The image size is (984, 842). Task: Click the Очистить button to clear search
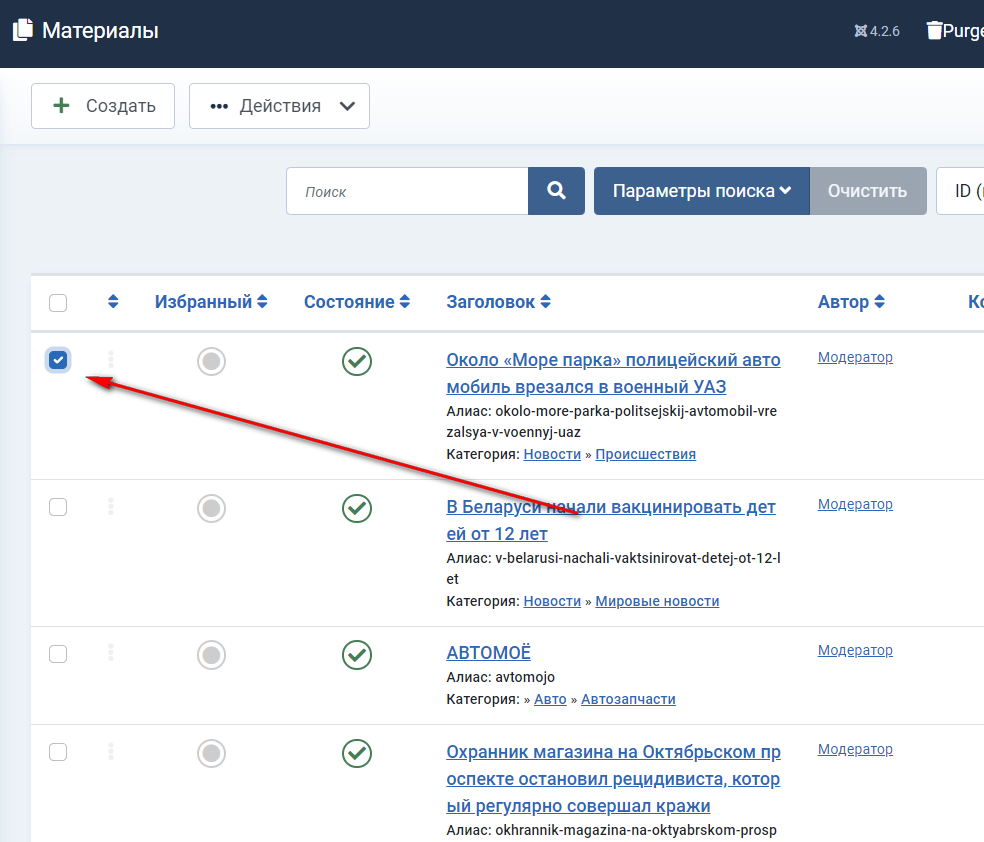tap(867, 191)
